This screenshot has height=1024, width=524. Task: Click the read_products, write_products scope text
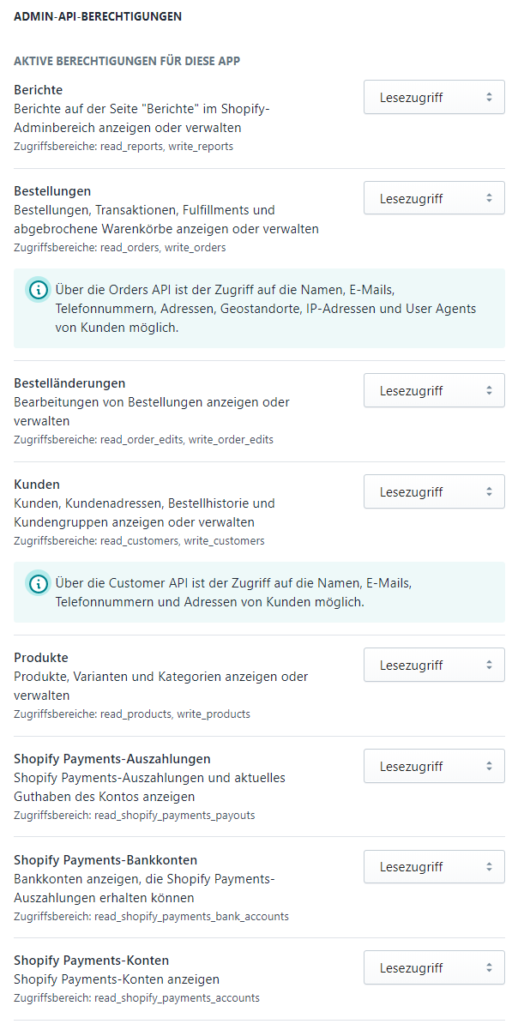tap(174, 714)
